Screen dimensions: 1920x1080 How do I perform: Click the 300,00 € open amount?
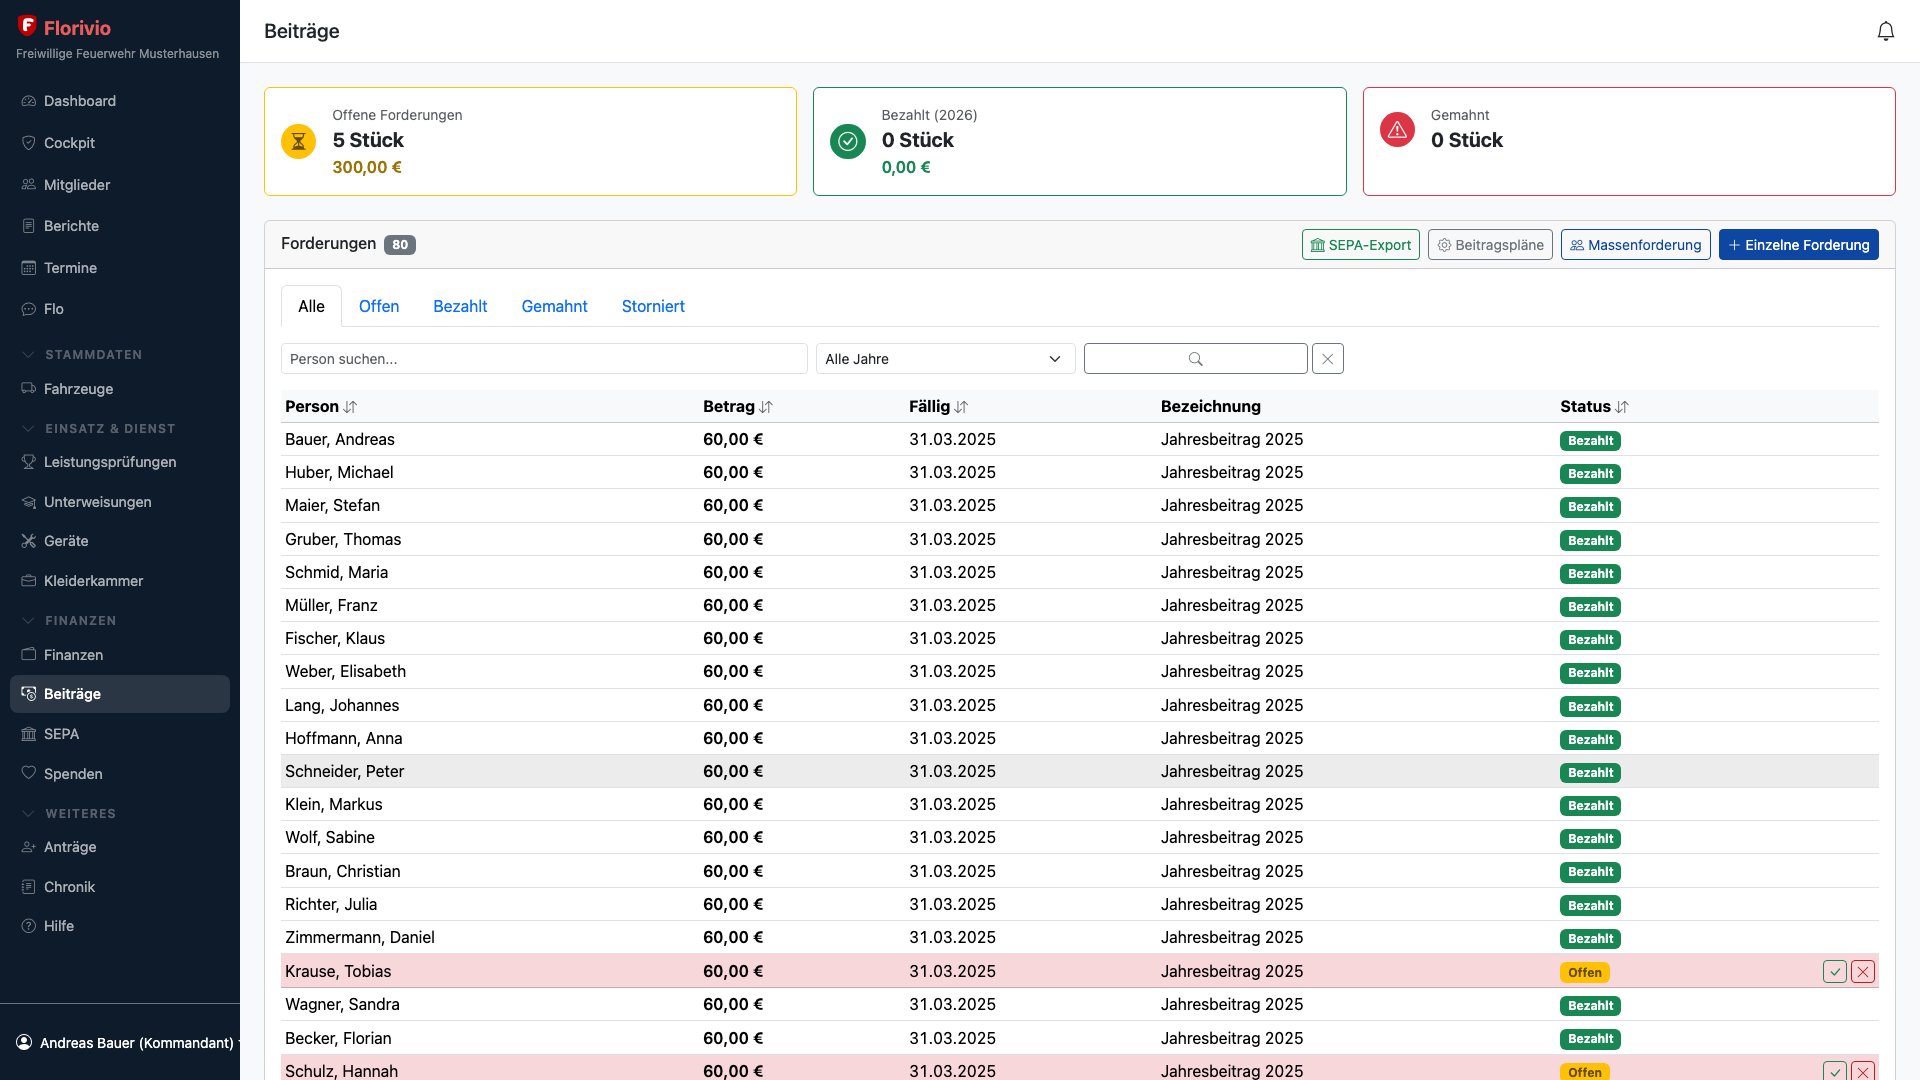[x=367, y=167]
